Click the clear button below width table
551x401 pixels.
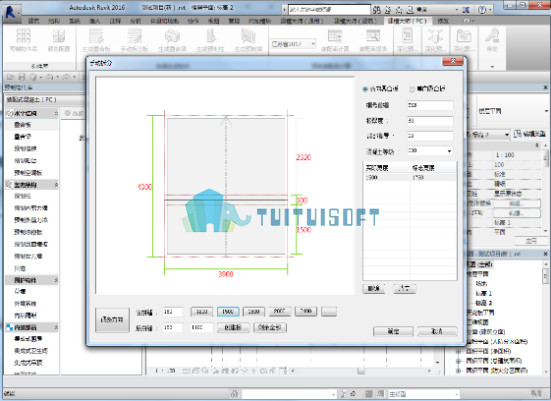pos(404,289)
